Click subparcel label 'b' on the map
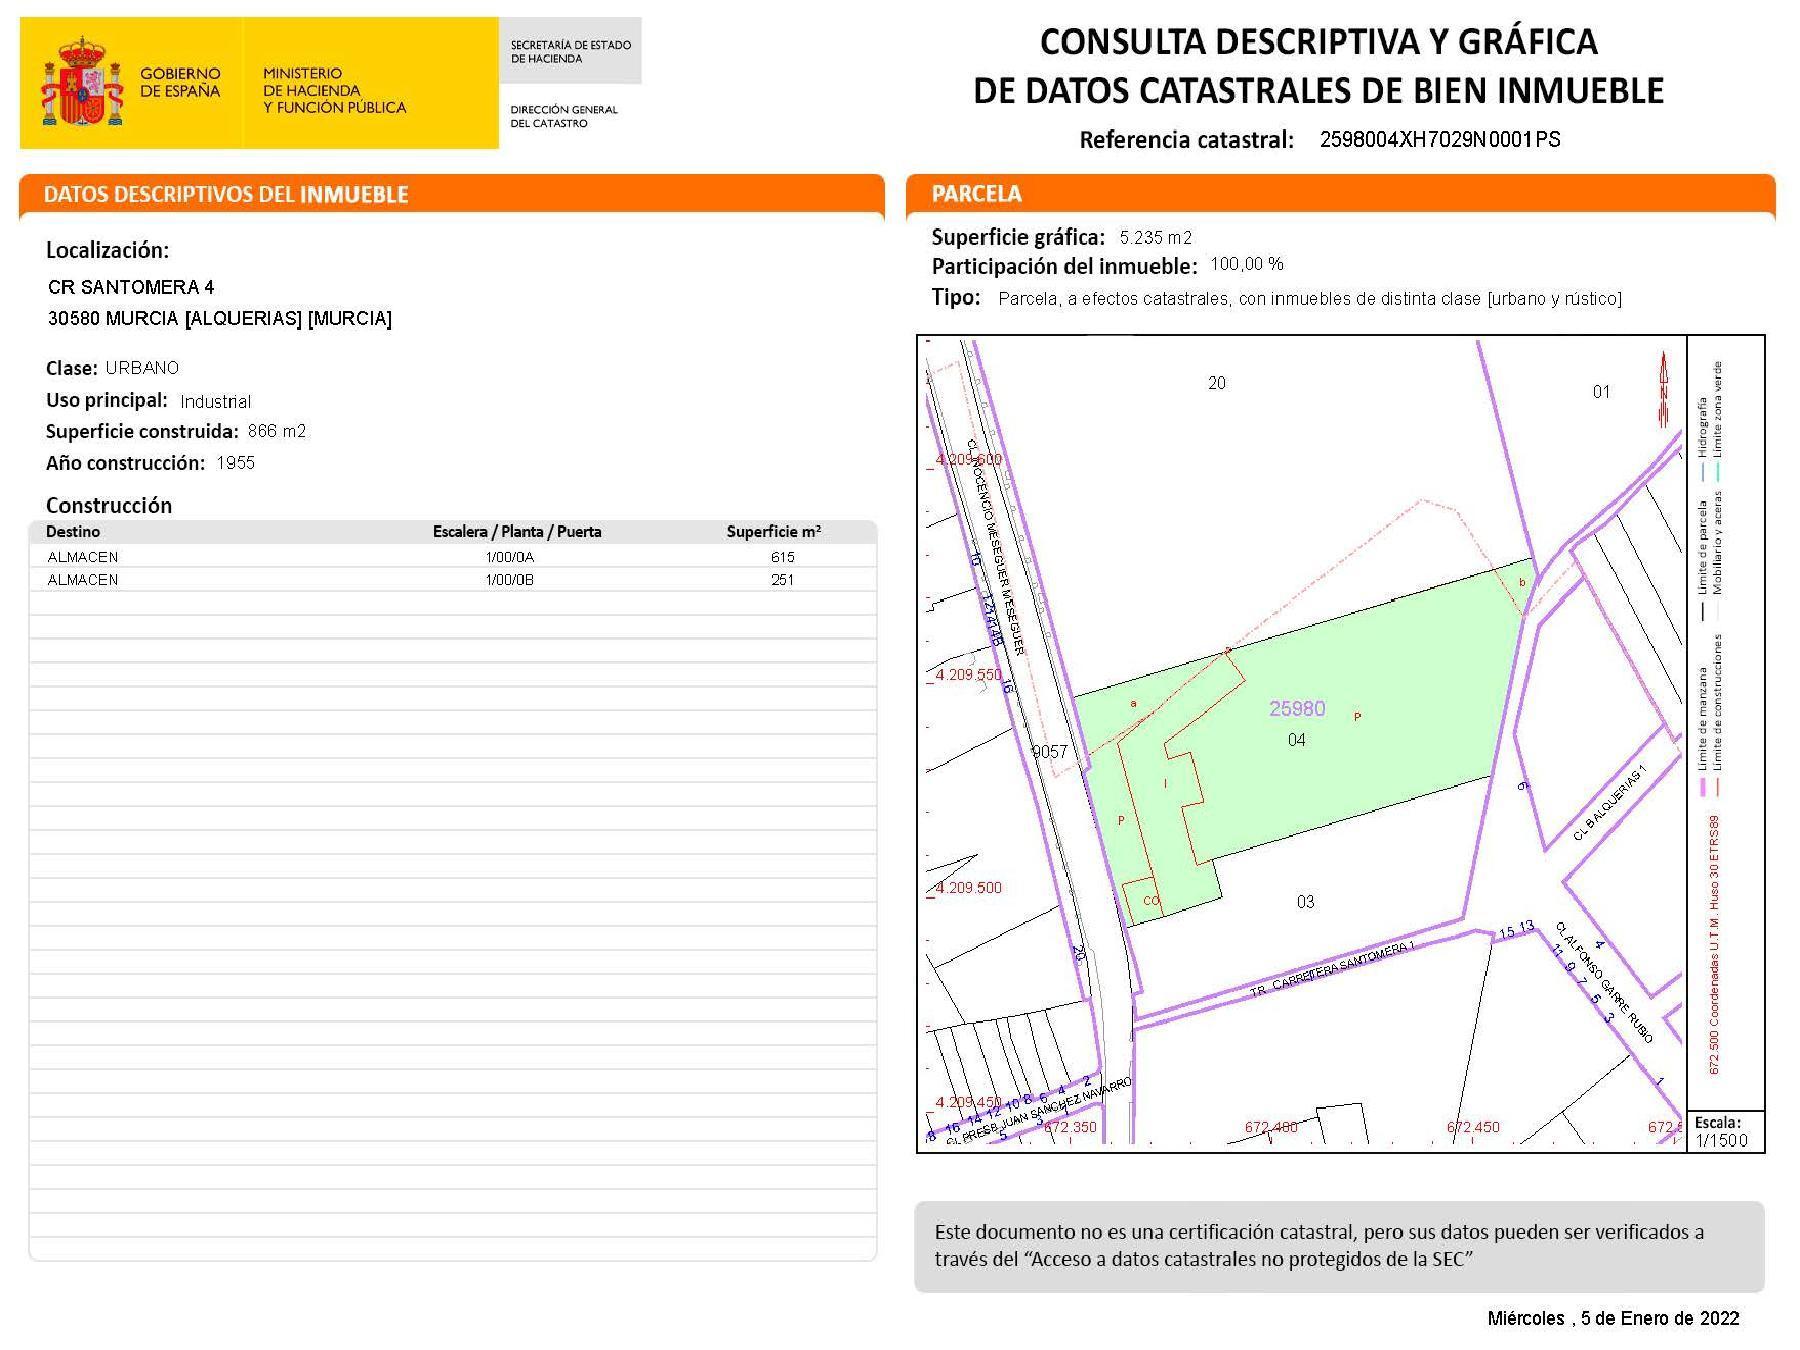The width and height of the screenshot is (1800, 1350). tap(1522, 582)
